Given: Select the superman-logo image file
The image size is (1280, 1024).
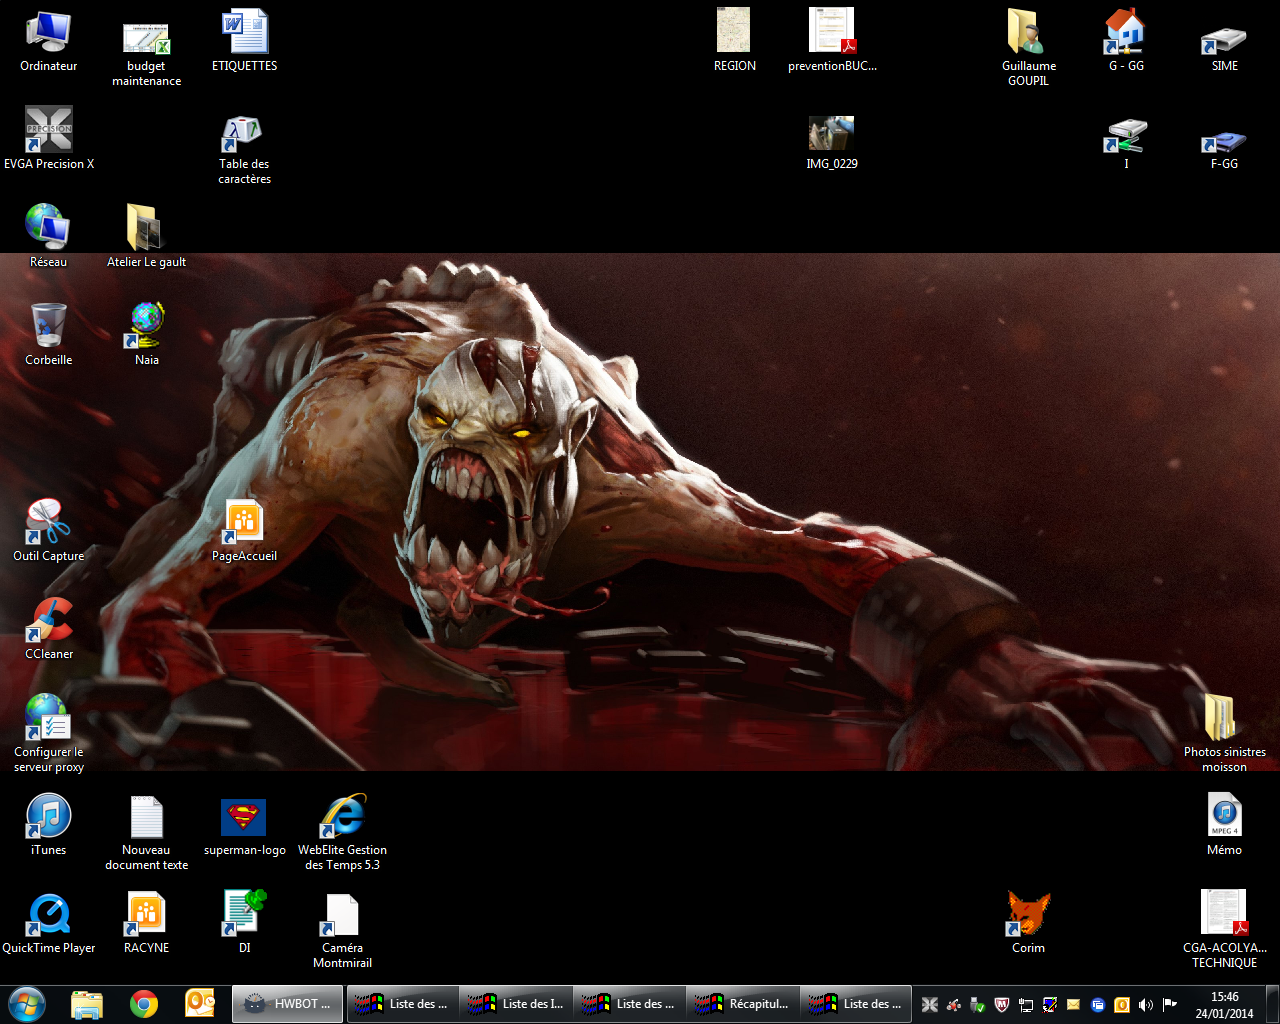Looking at the screenshot, I should pos(244,825).
